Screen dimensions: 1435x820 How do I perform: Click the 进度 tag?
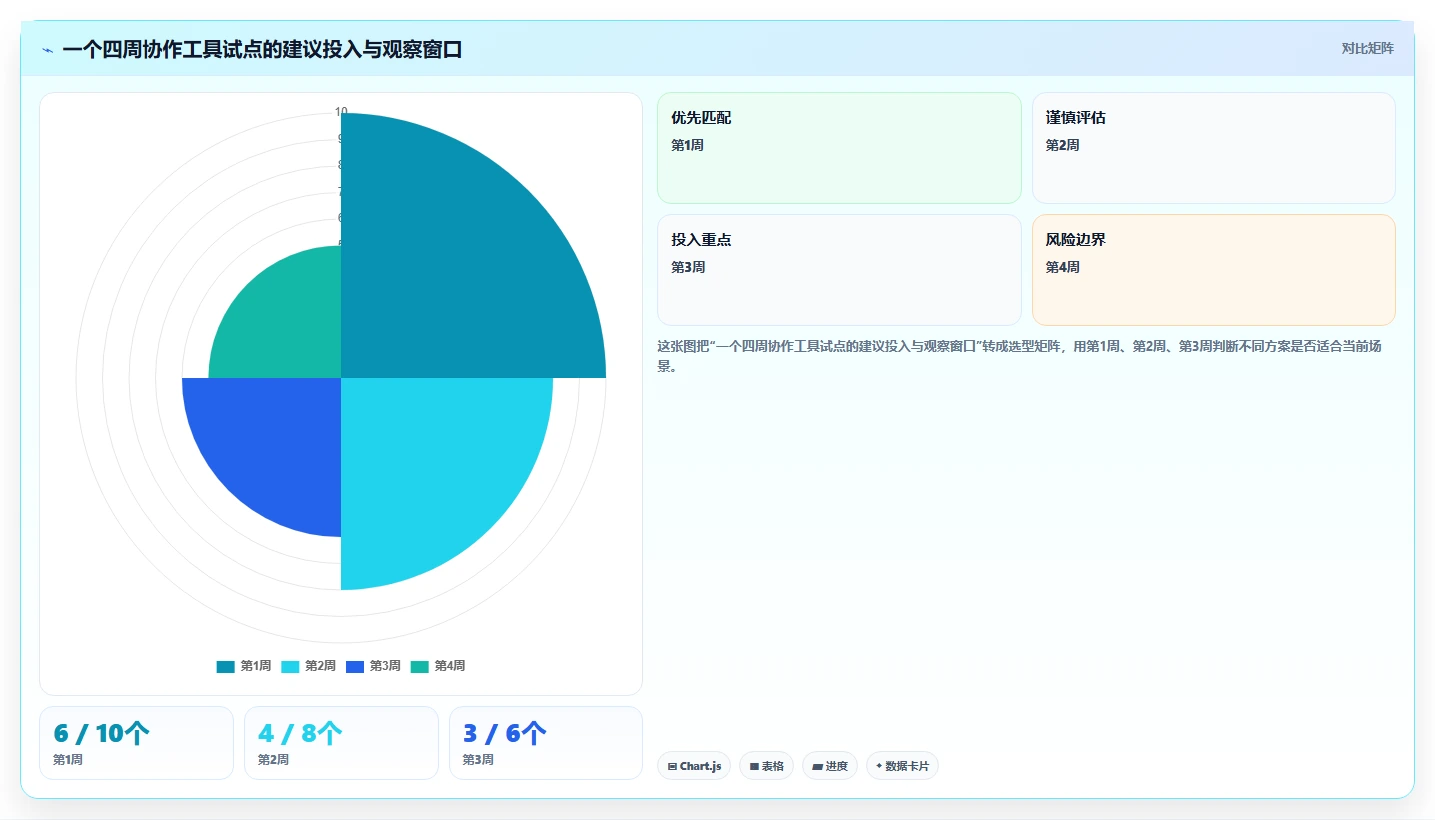[830, 766]
